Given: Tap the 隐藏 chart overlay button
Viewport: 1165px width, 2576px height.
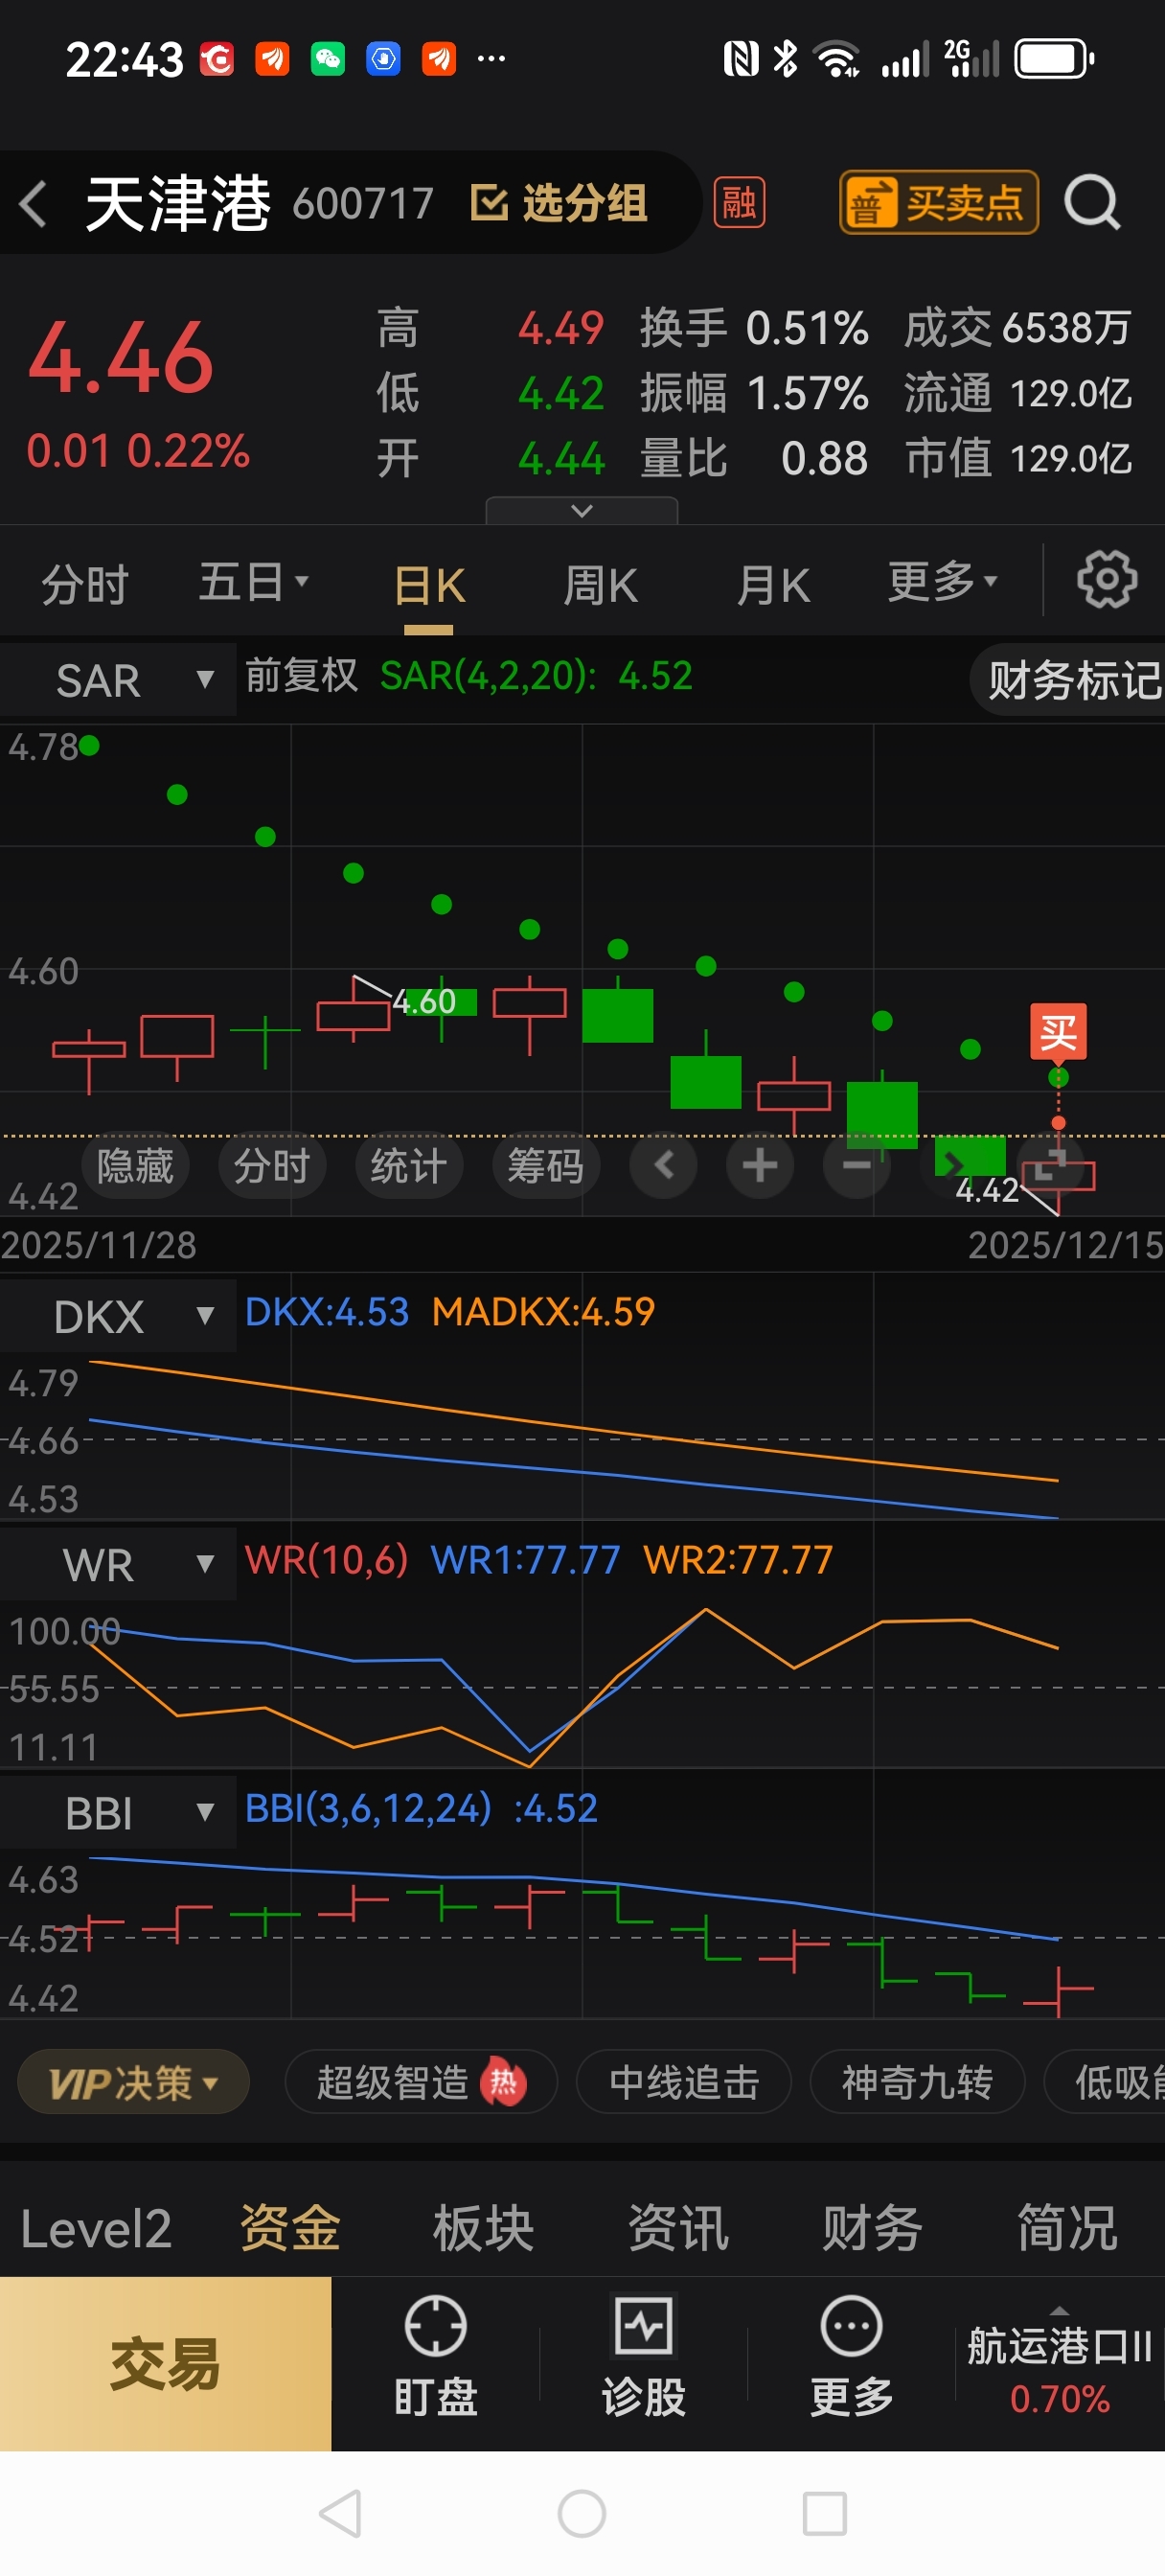Looking at the screenshot, I should [x=135, y=1165].
